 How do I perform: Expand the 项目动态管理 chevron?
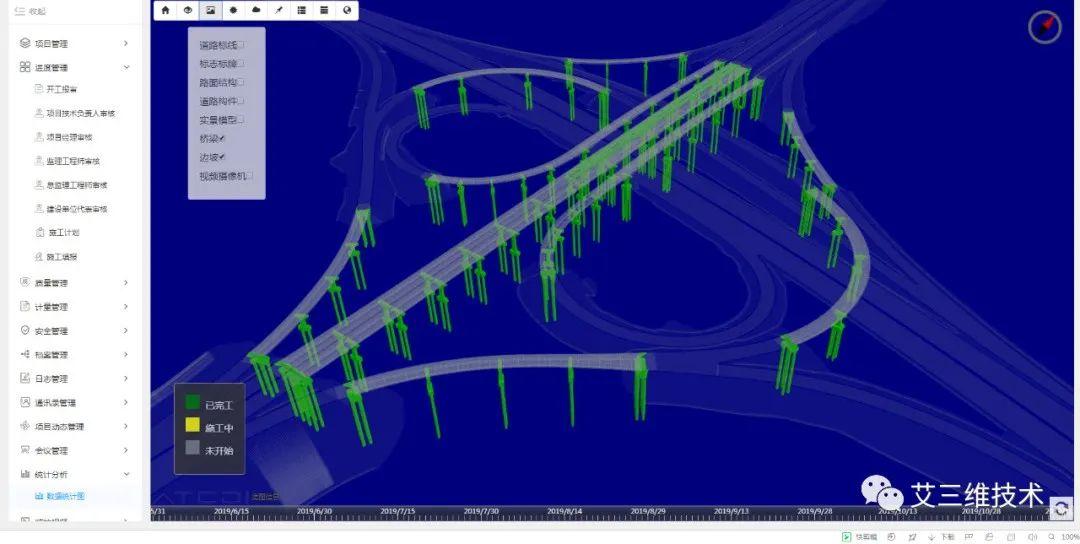pos(126,426)
